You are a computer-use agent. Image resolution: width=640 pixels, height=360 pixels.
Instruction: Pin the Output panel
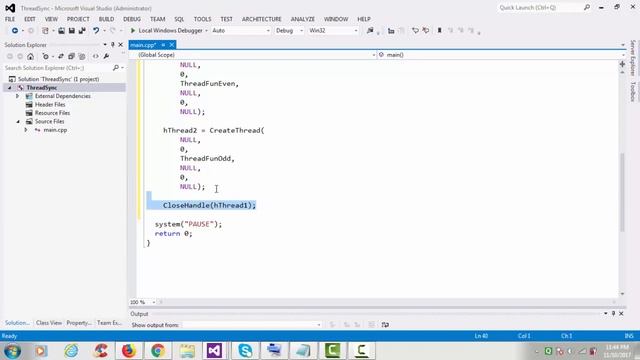(613, 313)
